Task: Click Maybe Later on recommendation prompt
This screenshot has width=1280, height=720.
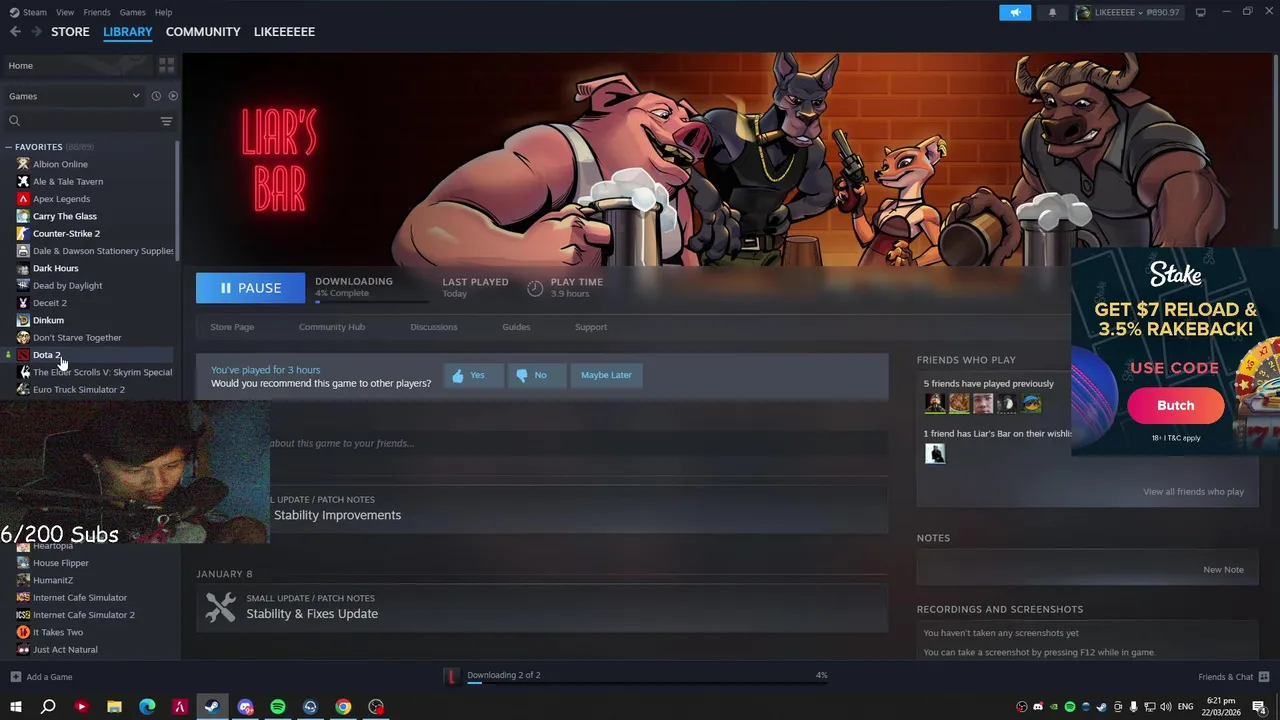Action: coord(606,375)
